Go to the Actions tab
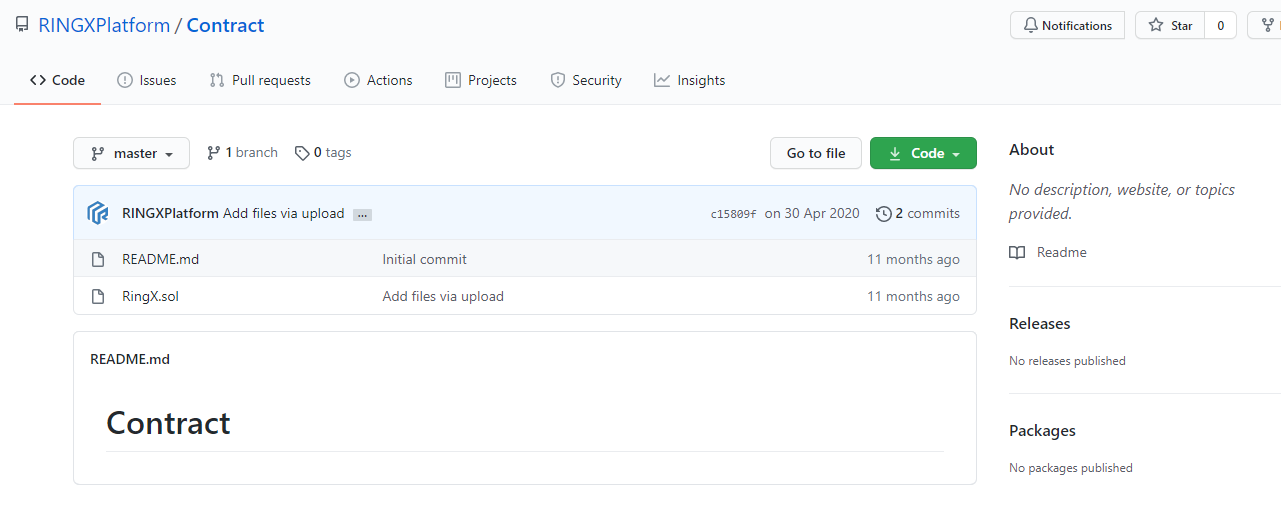 point(378,80)
